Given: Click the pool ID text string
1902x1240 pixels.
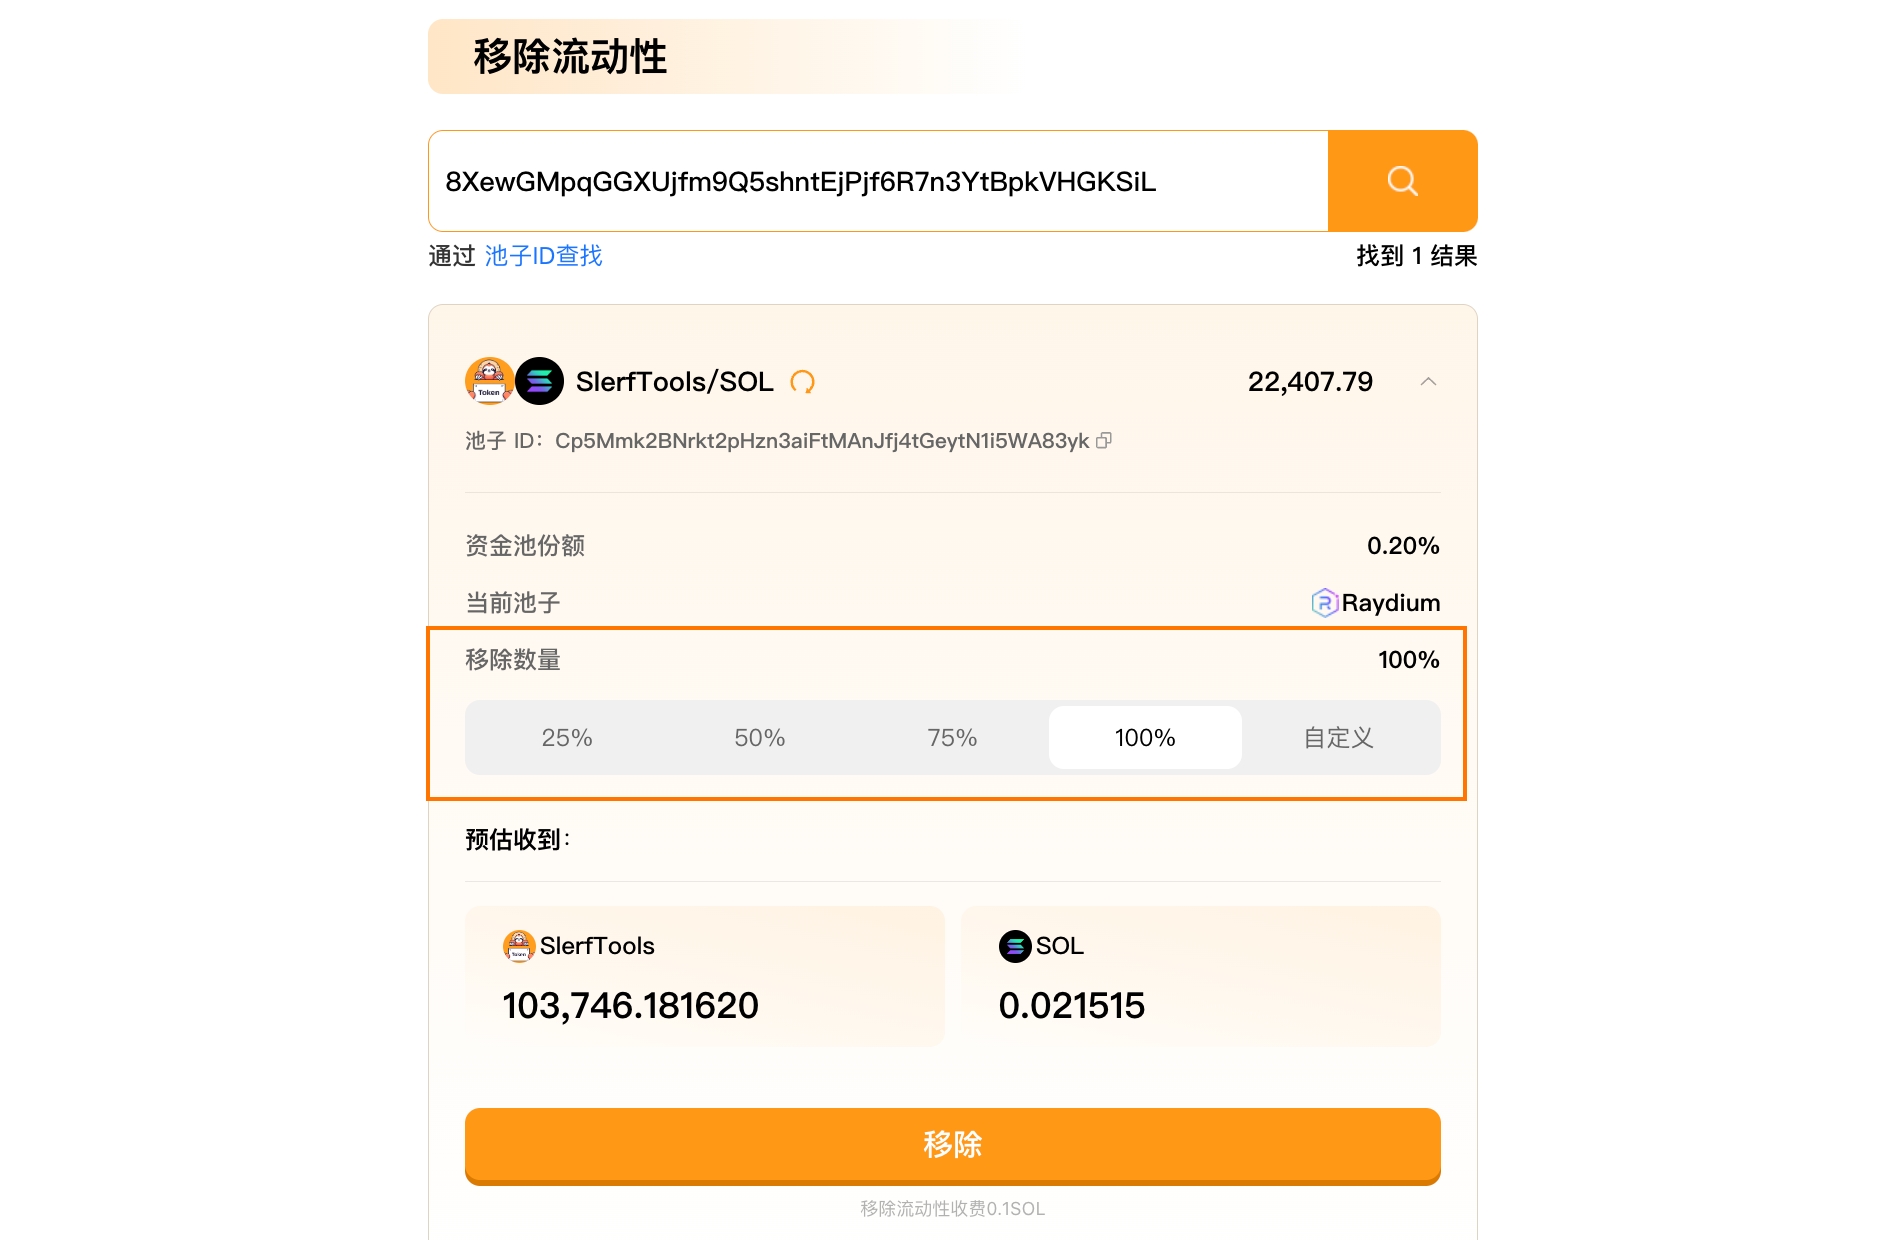Looking at the screenshot, I should click(x=821, y=441).
